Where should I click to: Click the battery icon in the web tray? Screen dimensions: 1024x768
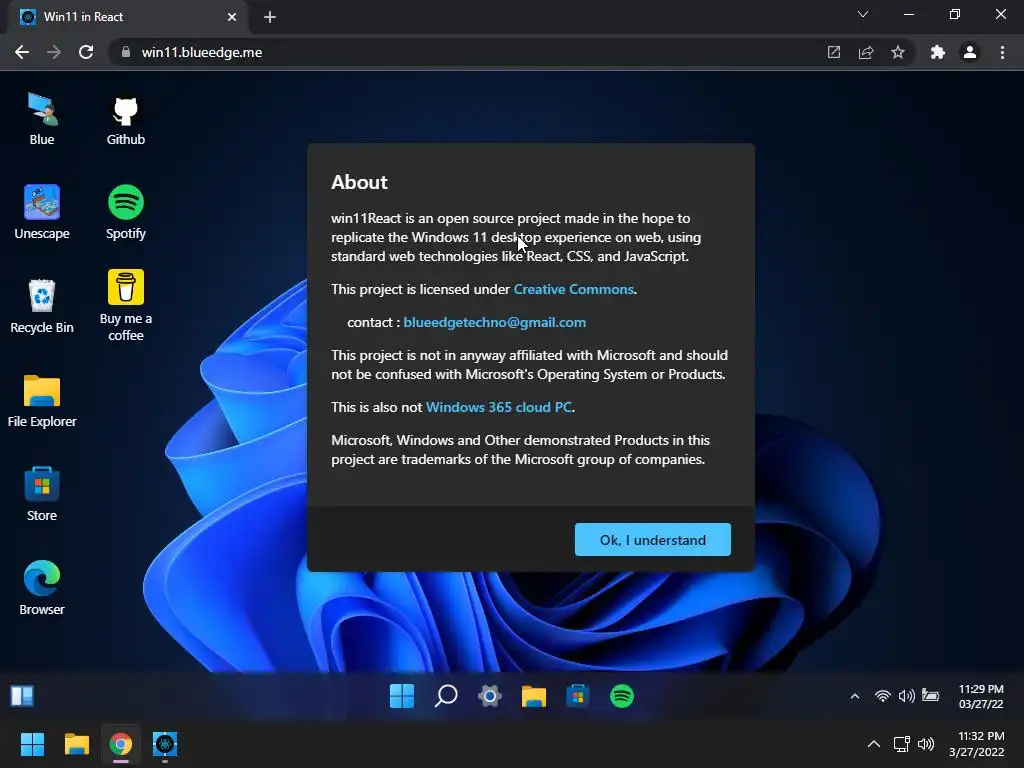click(x=931, y=696)
